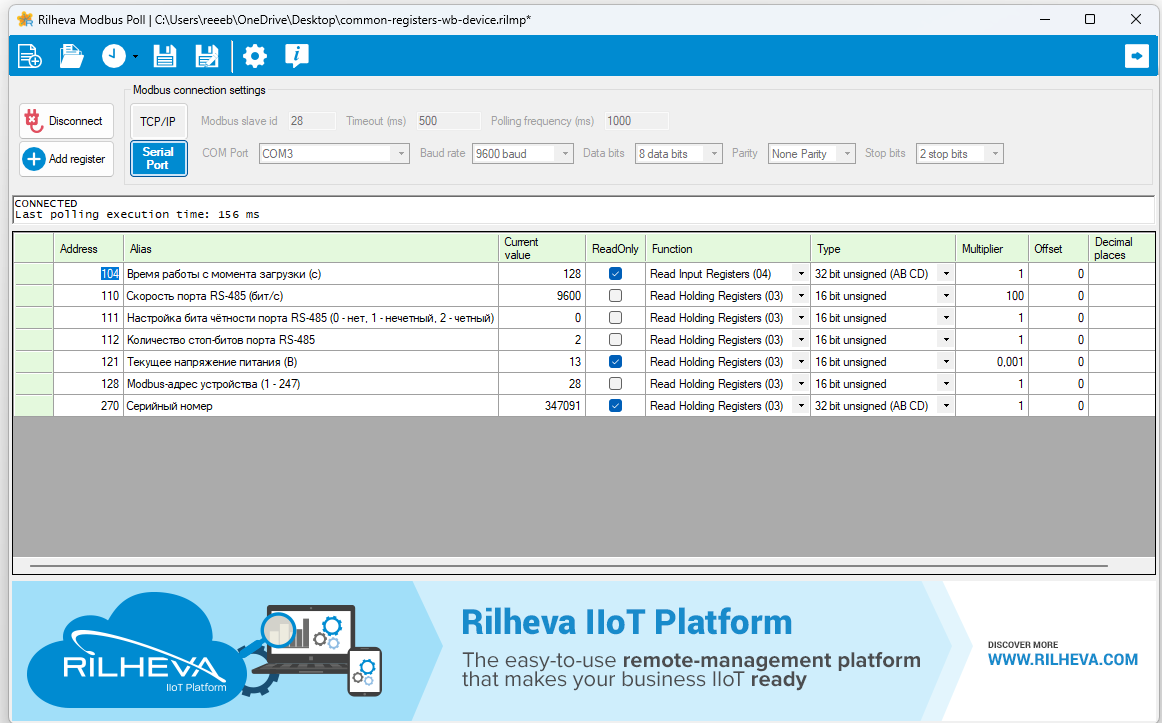1162x723 pixels.
Task: Click the horizontal scrollbar below the register table
Action: click(x=568, y=566)
